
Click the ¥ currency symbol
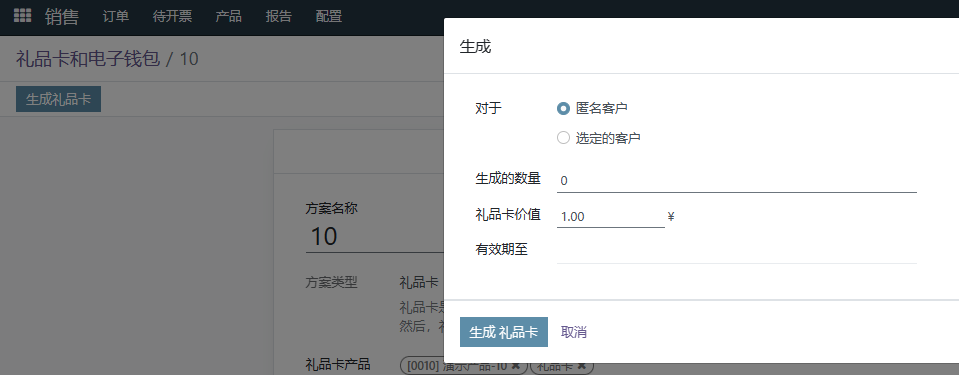[671, 217]
